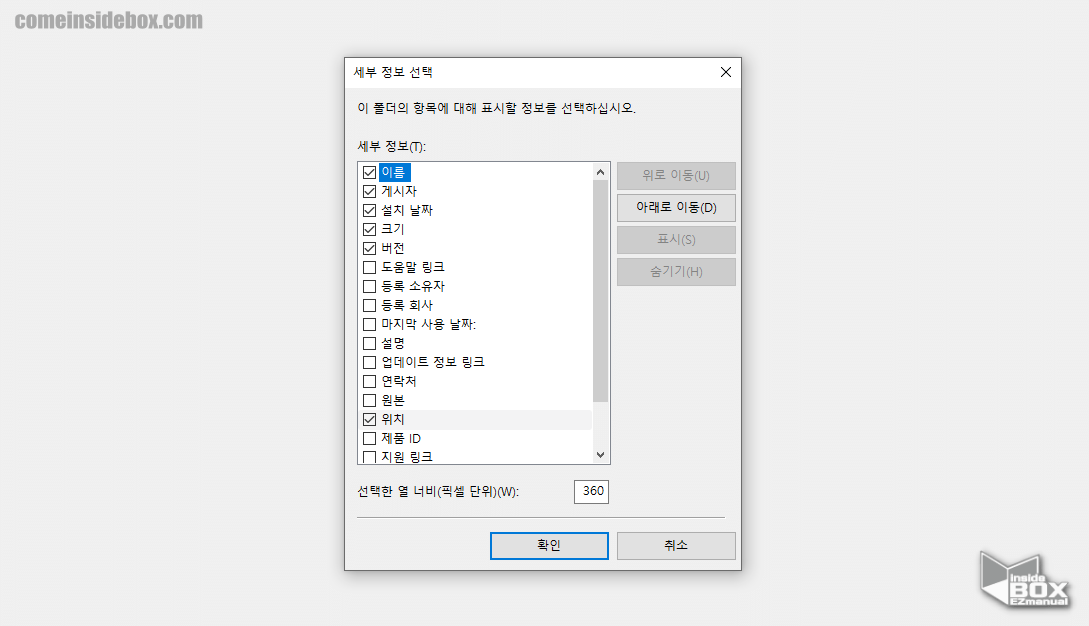Uncheck the 이름 checkbox
The width and height of the screenshot is (1089, 626).
369,171
